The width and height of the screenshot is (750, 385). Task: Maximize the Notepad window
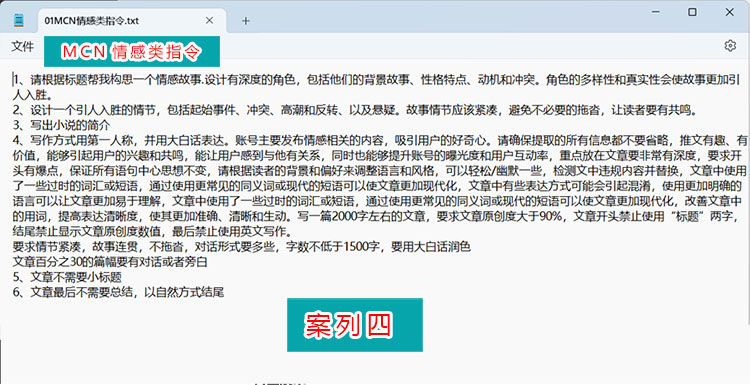(692, 12)
